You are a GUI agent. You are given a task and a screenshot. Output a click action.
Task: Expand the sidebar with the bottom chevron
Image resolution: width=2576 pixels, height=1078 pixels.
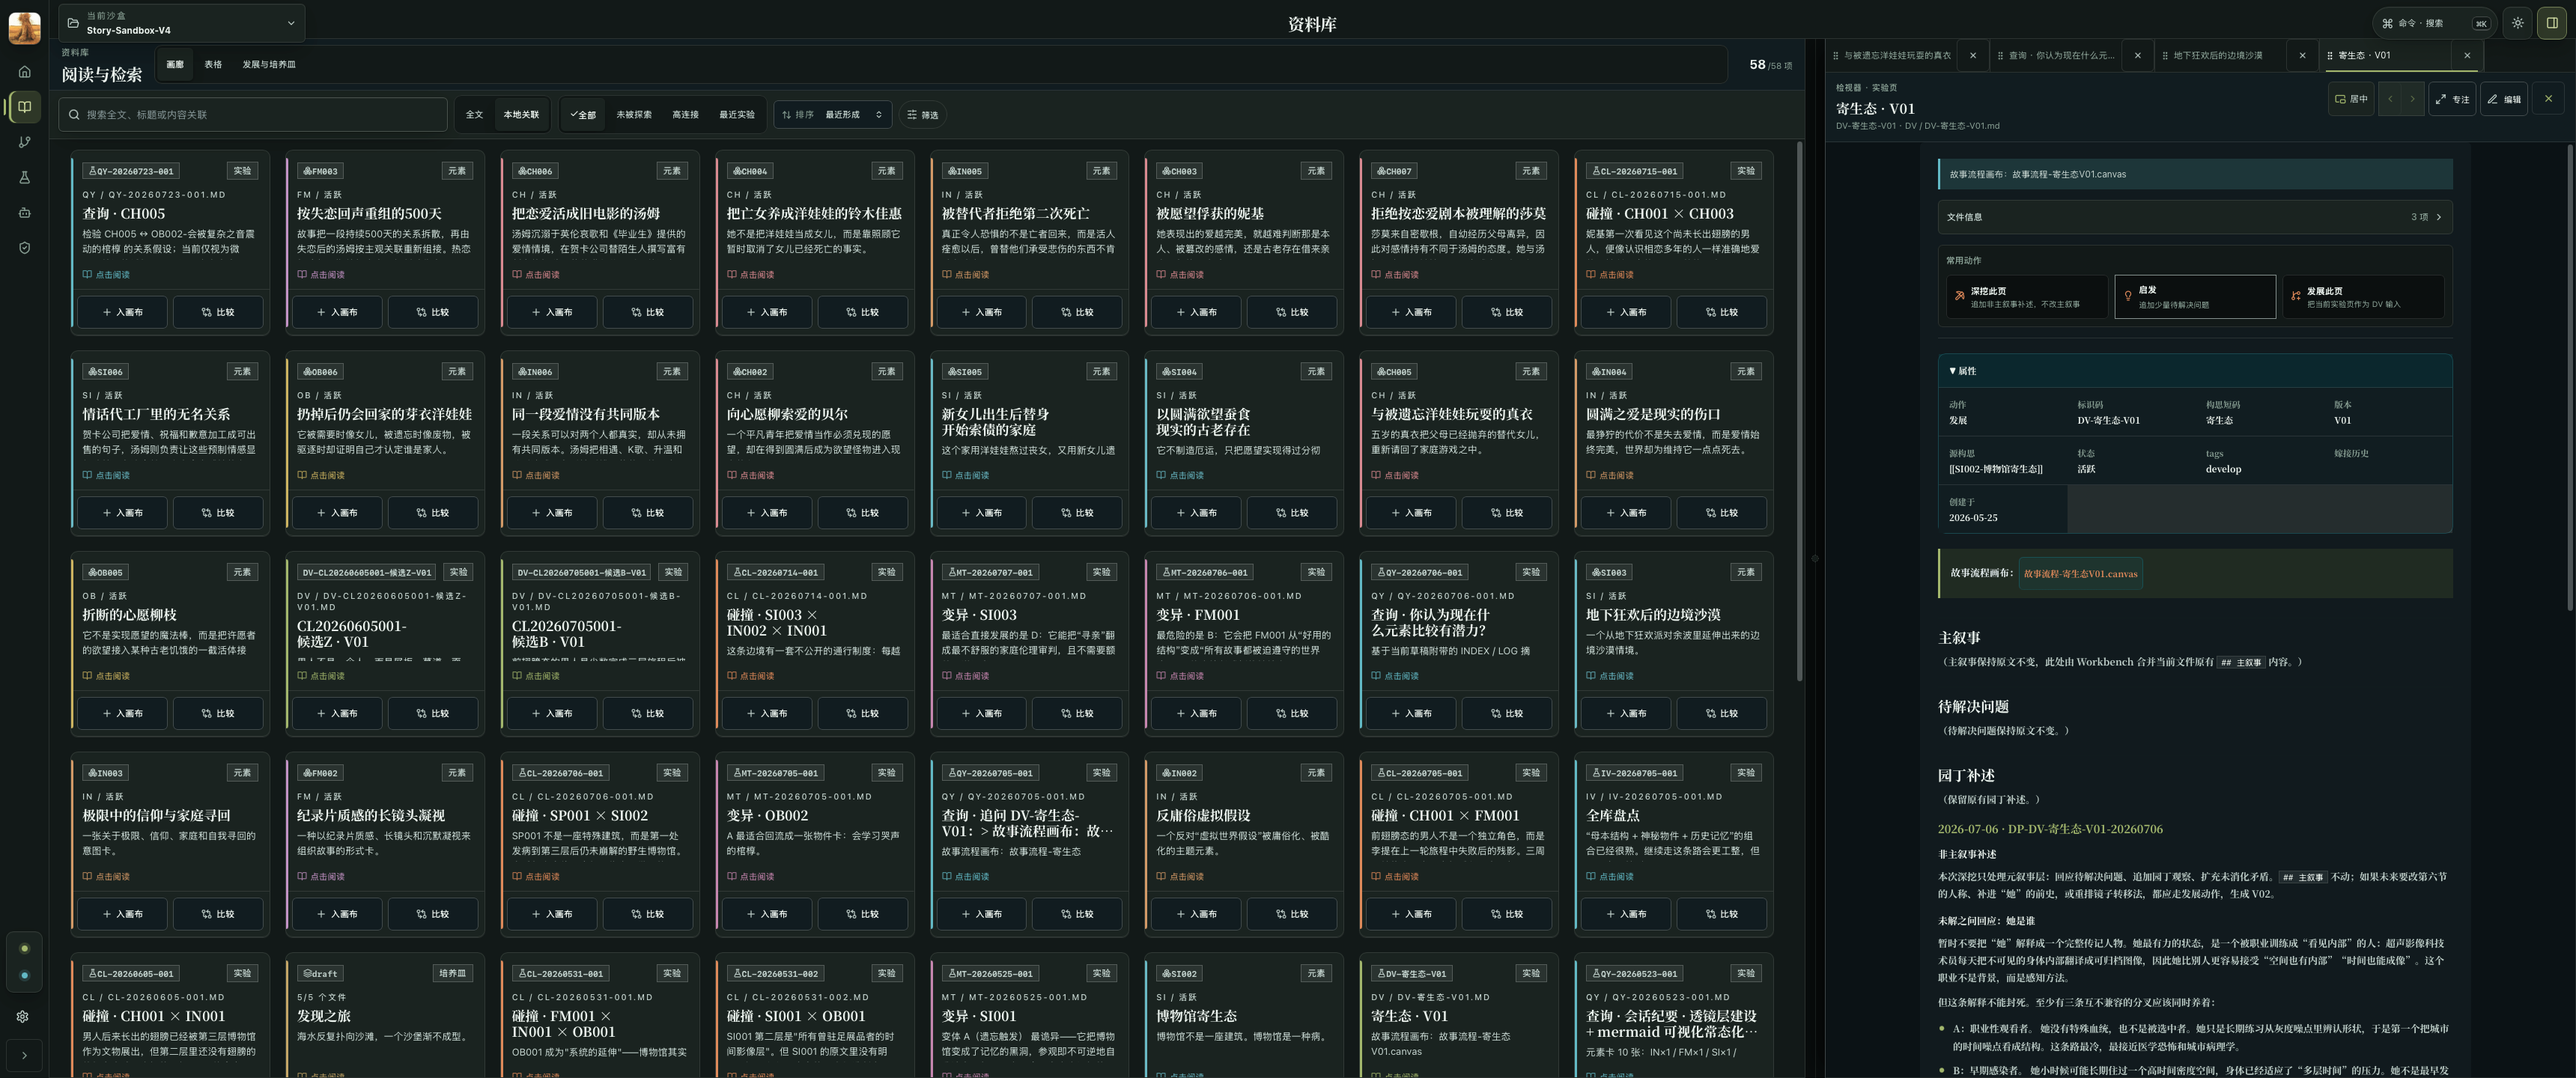coord(24,1055)
